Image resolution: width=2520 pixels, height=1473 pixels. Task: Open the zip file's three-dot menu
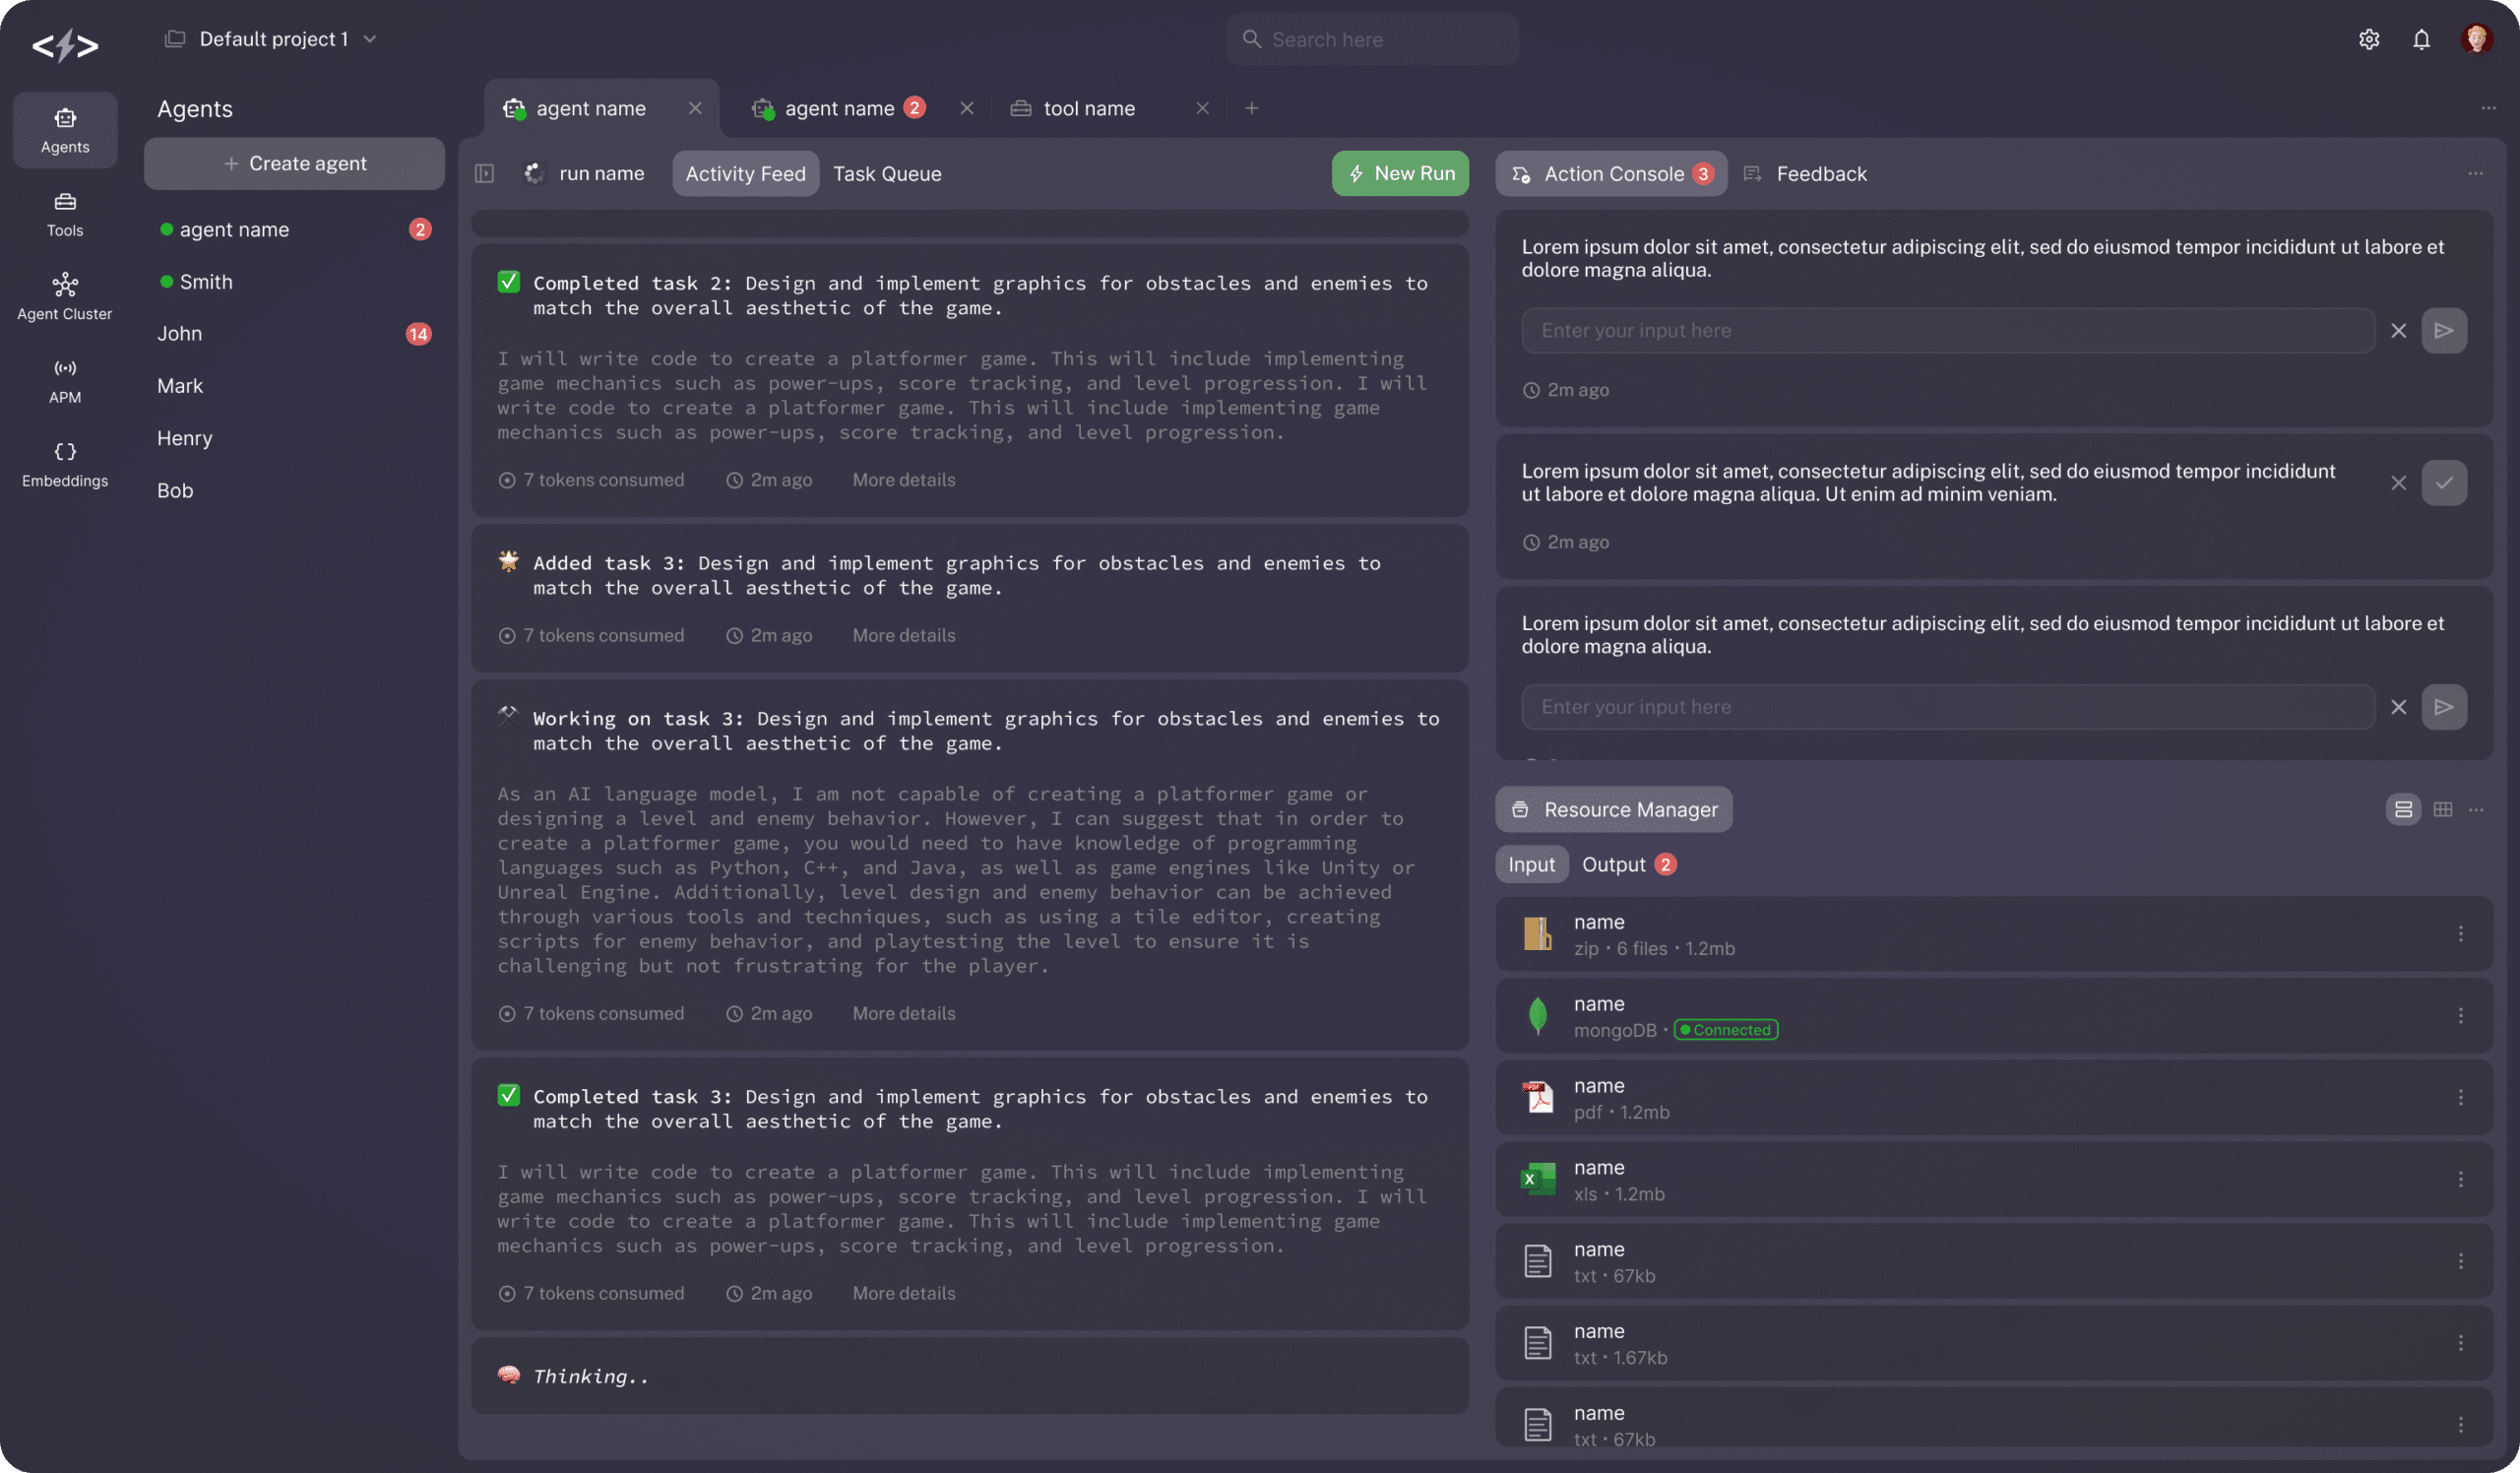point(2460,934)
